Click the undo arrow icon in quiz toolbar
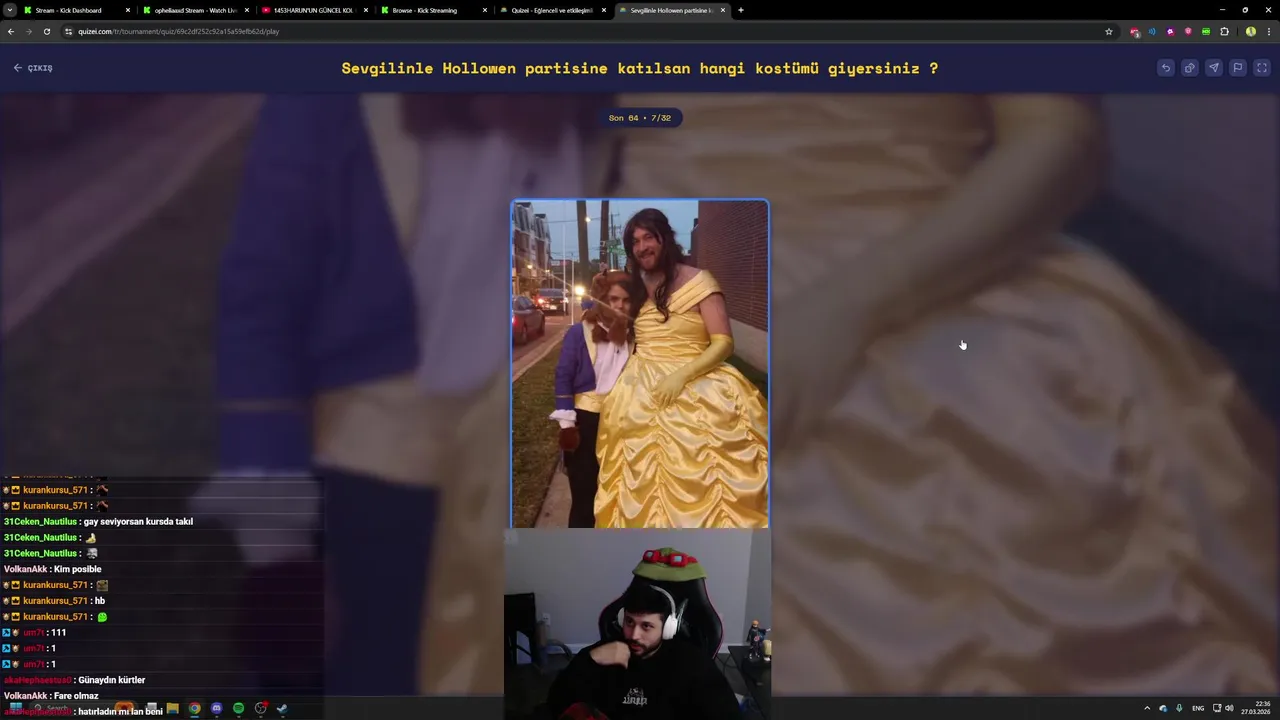Screen dimensions: 1280x720 coord(1166,68)
